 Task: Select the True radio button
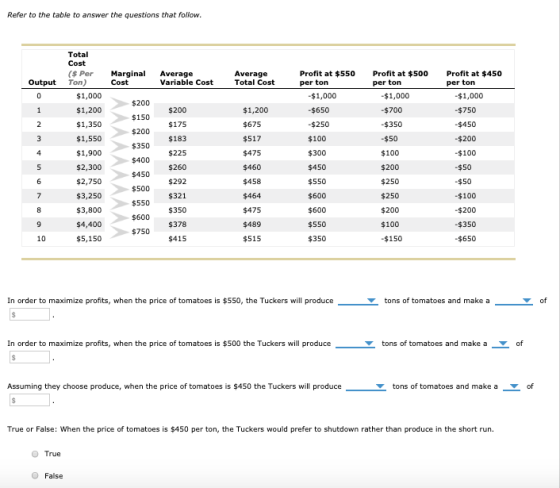(x=35, y=454)
